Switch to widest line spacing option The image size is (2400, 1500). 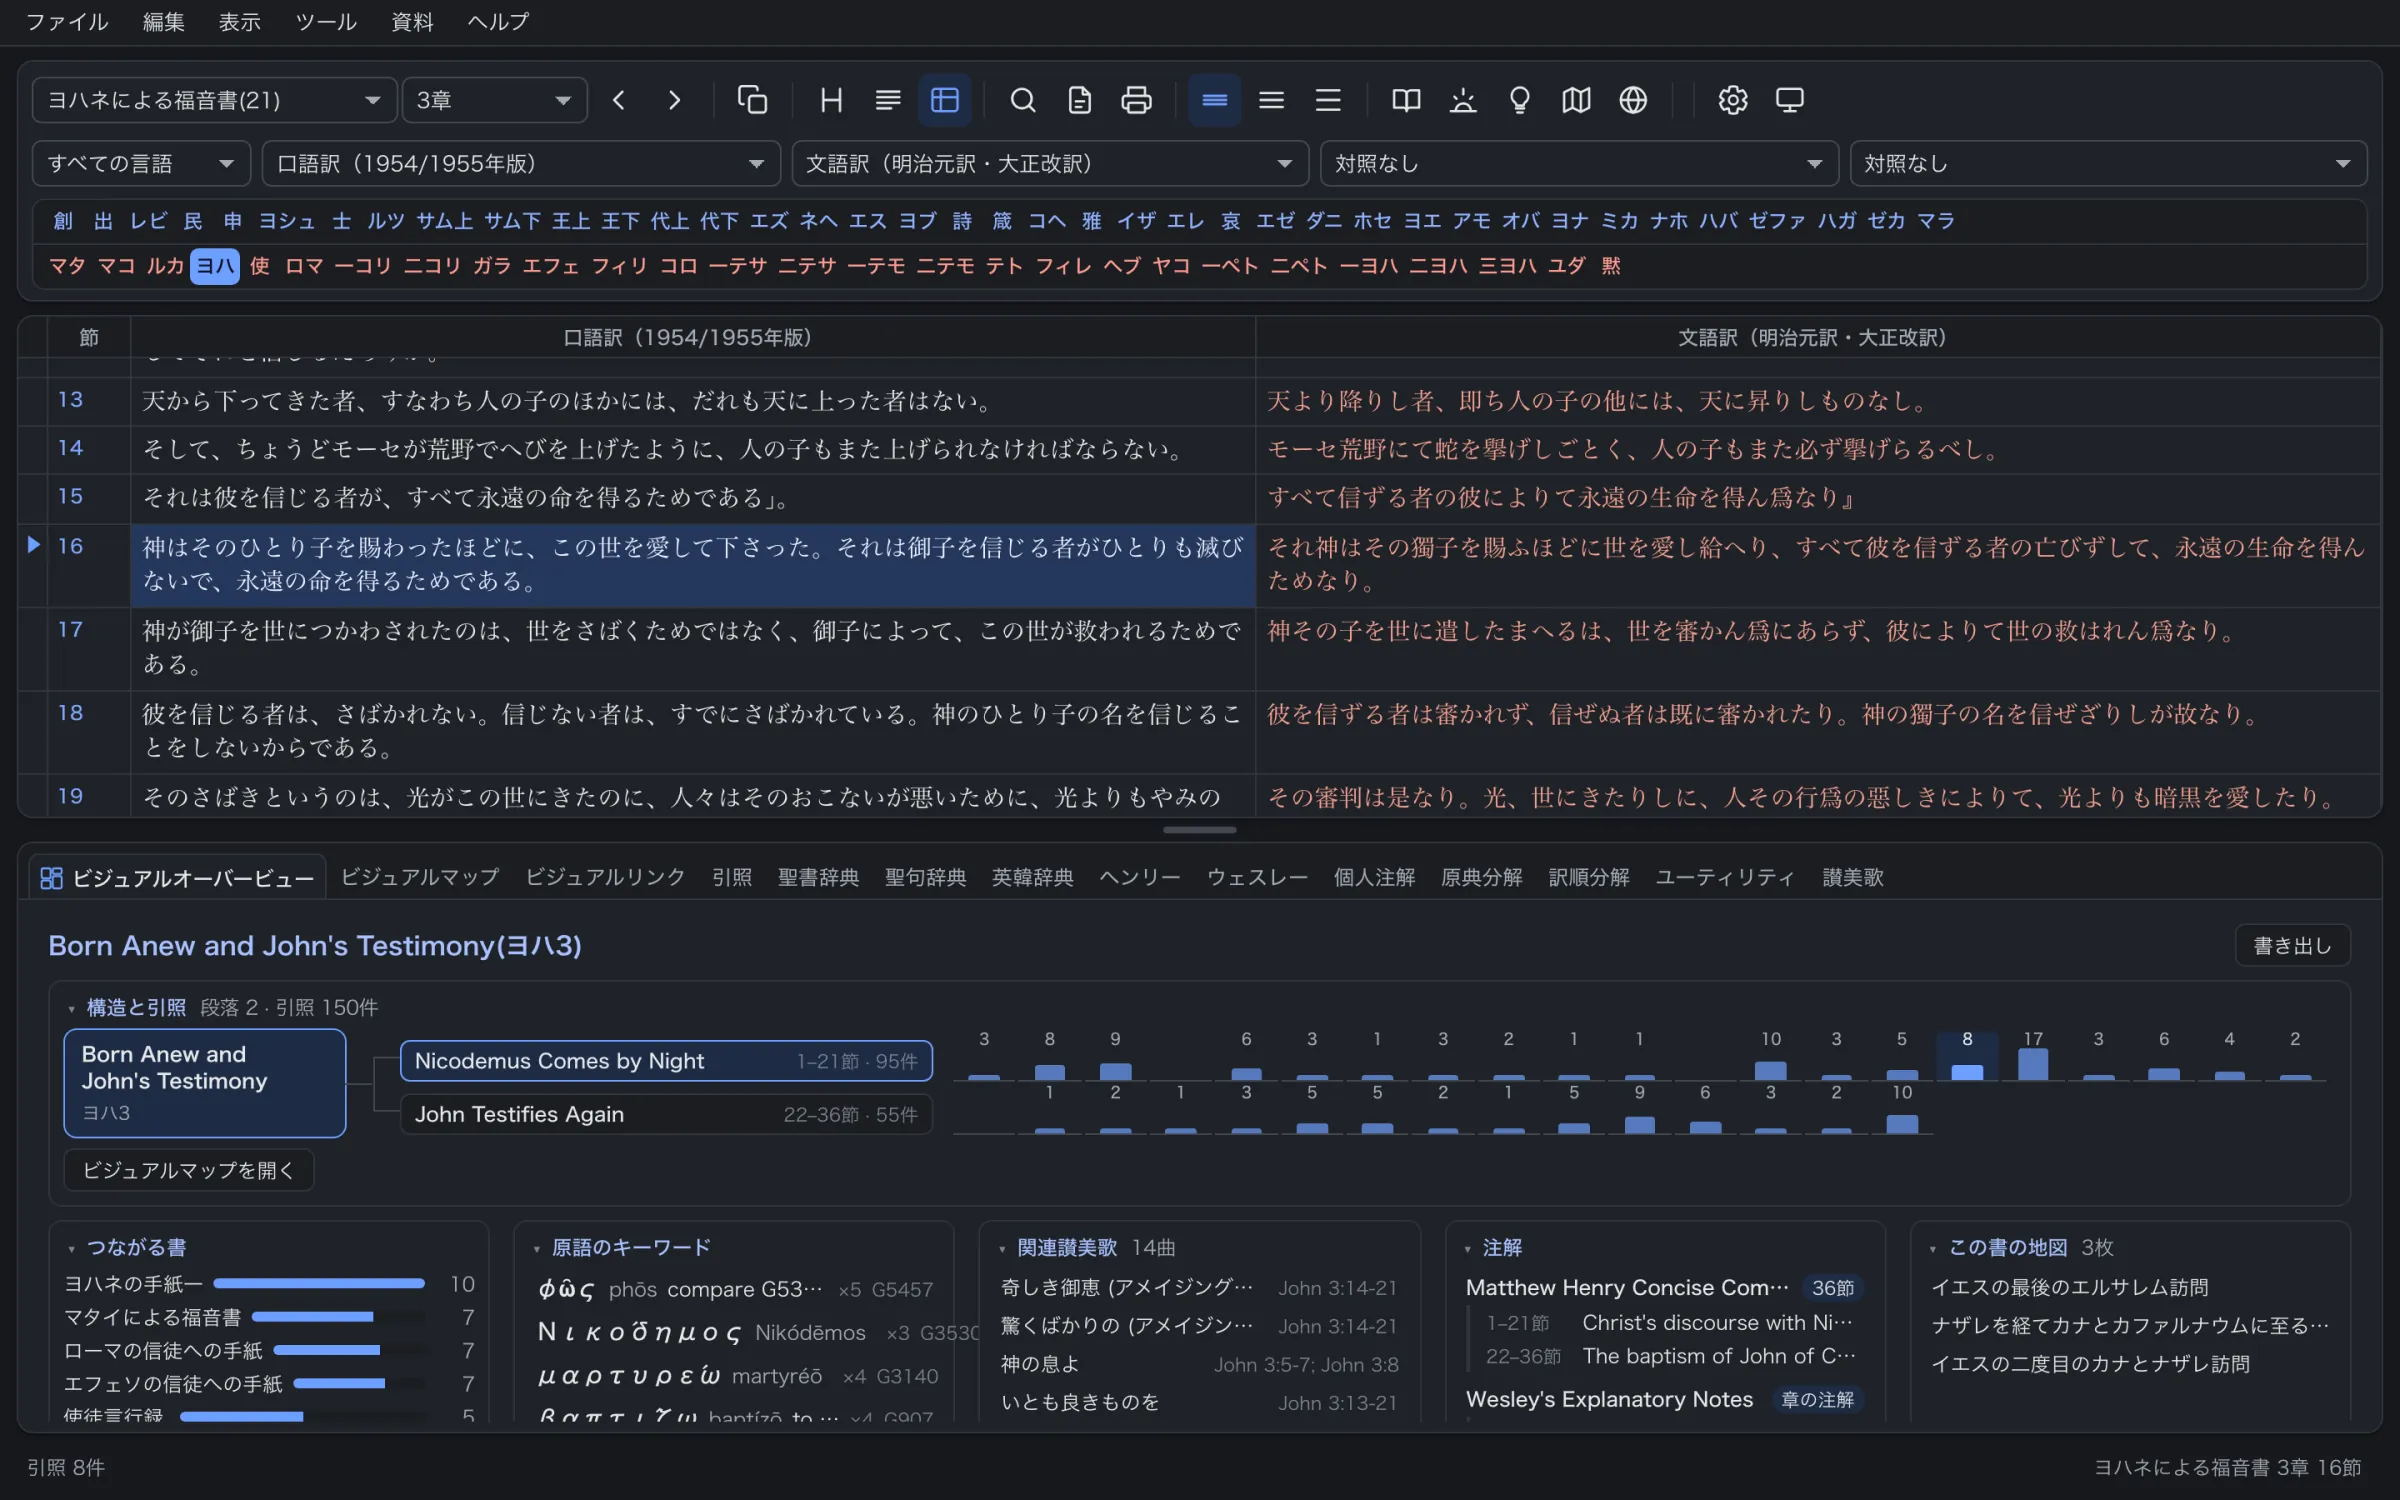coord(1328,100)
